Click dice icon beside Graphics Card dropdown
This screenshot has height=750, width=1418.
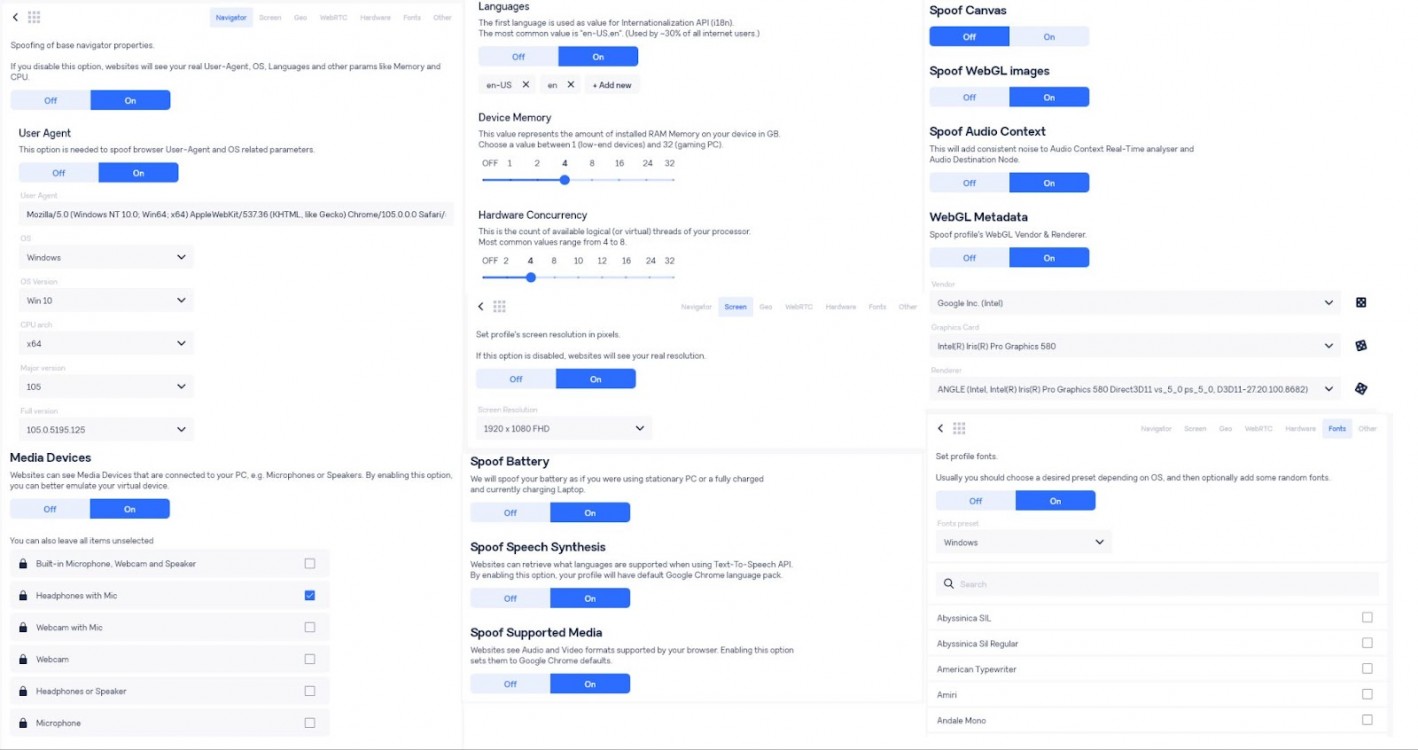pyautogui.click(x=1361, y=346)
